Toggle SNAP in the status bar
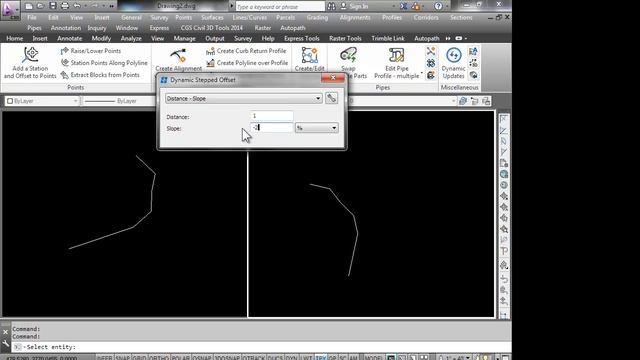640x360 pixels. point(122,358)
